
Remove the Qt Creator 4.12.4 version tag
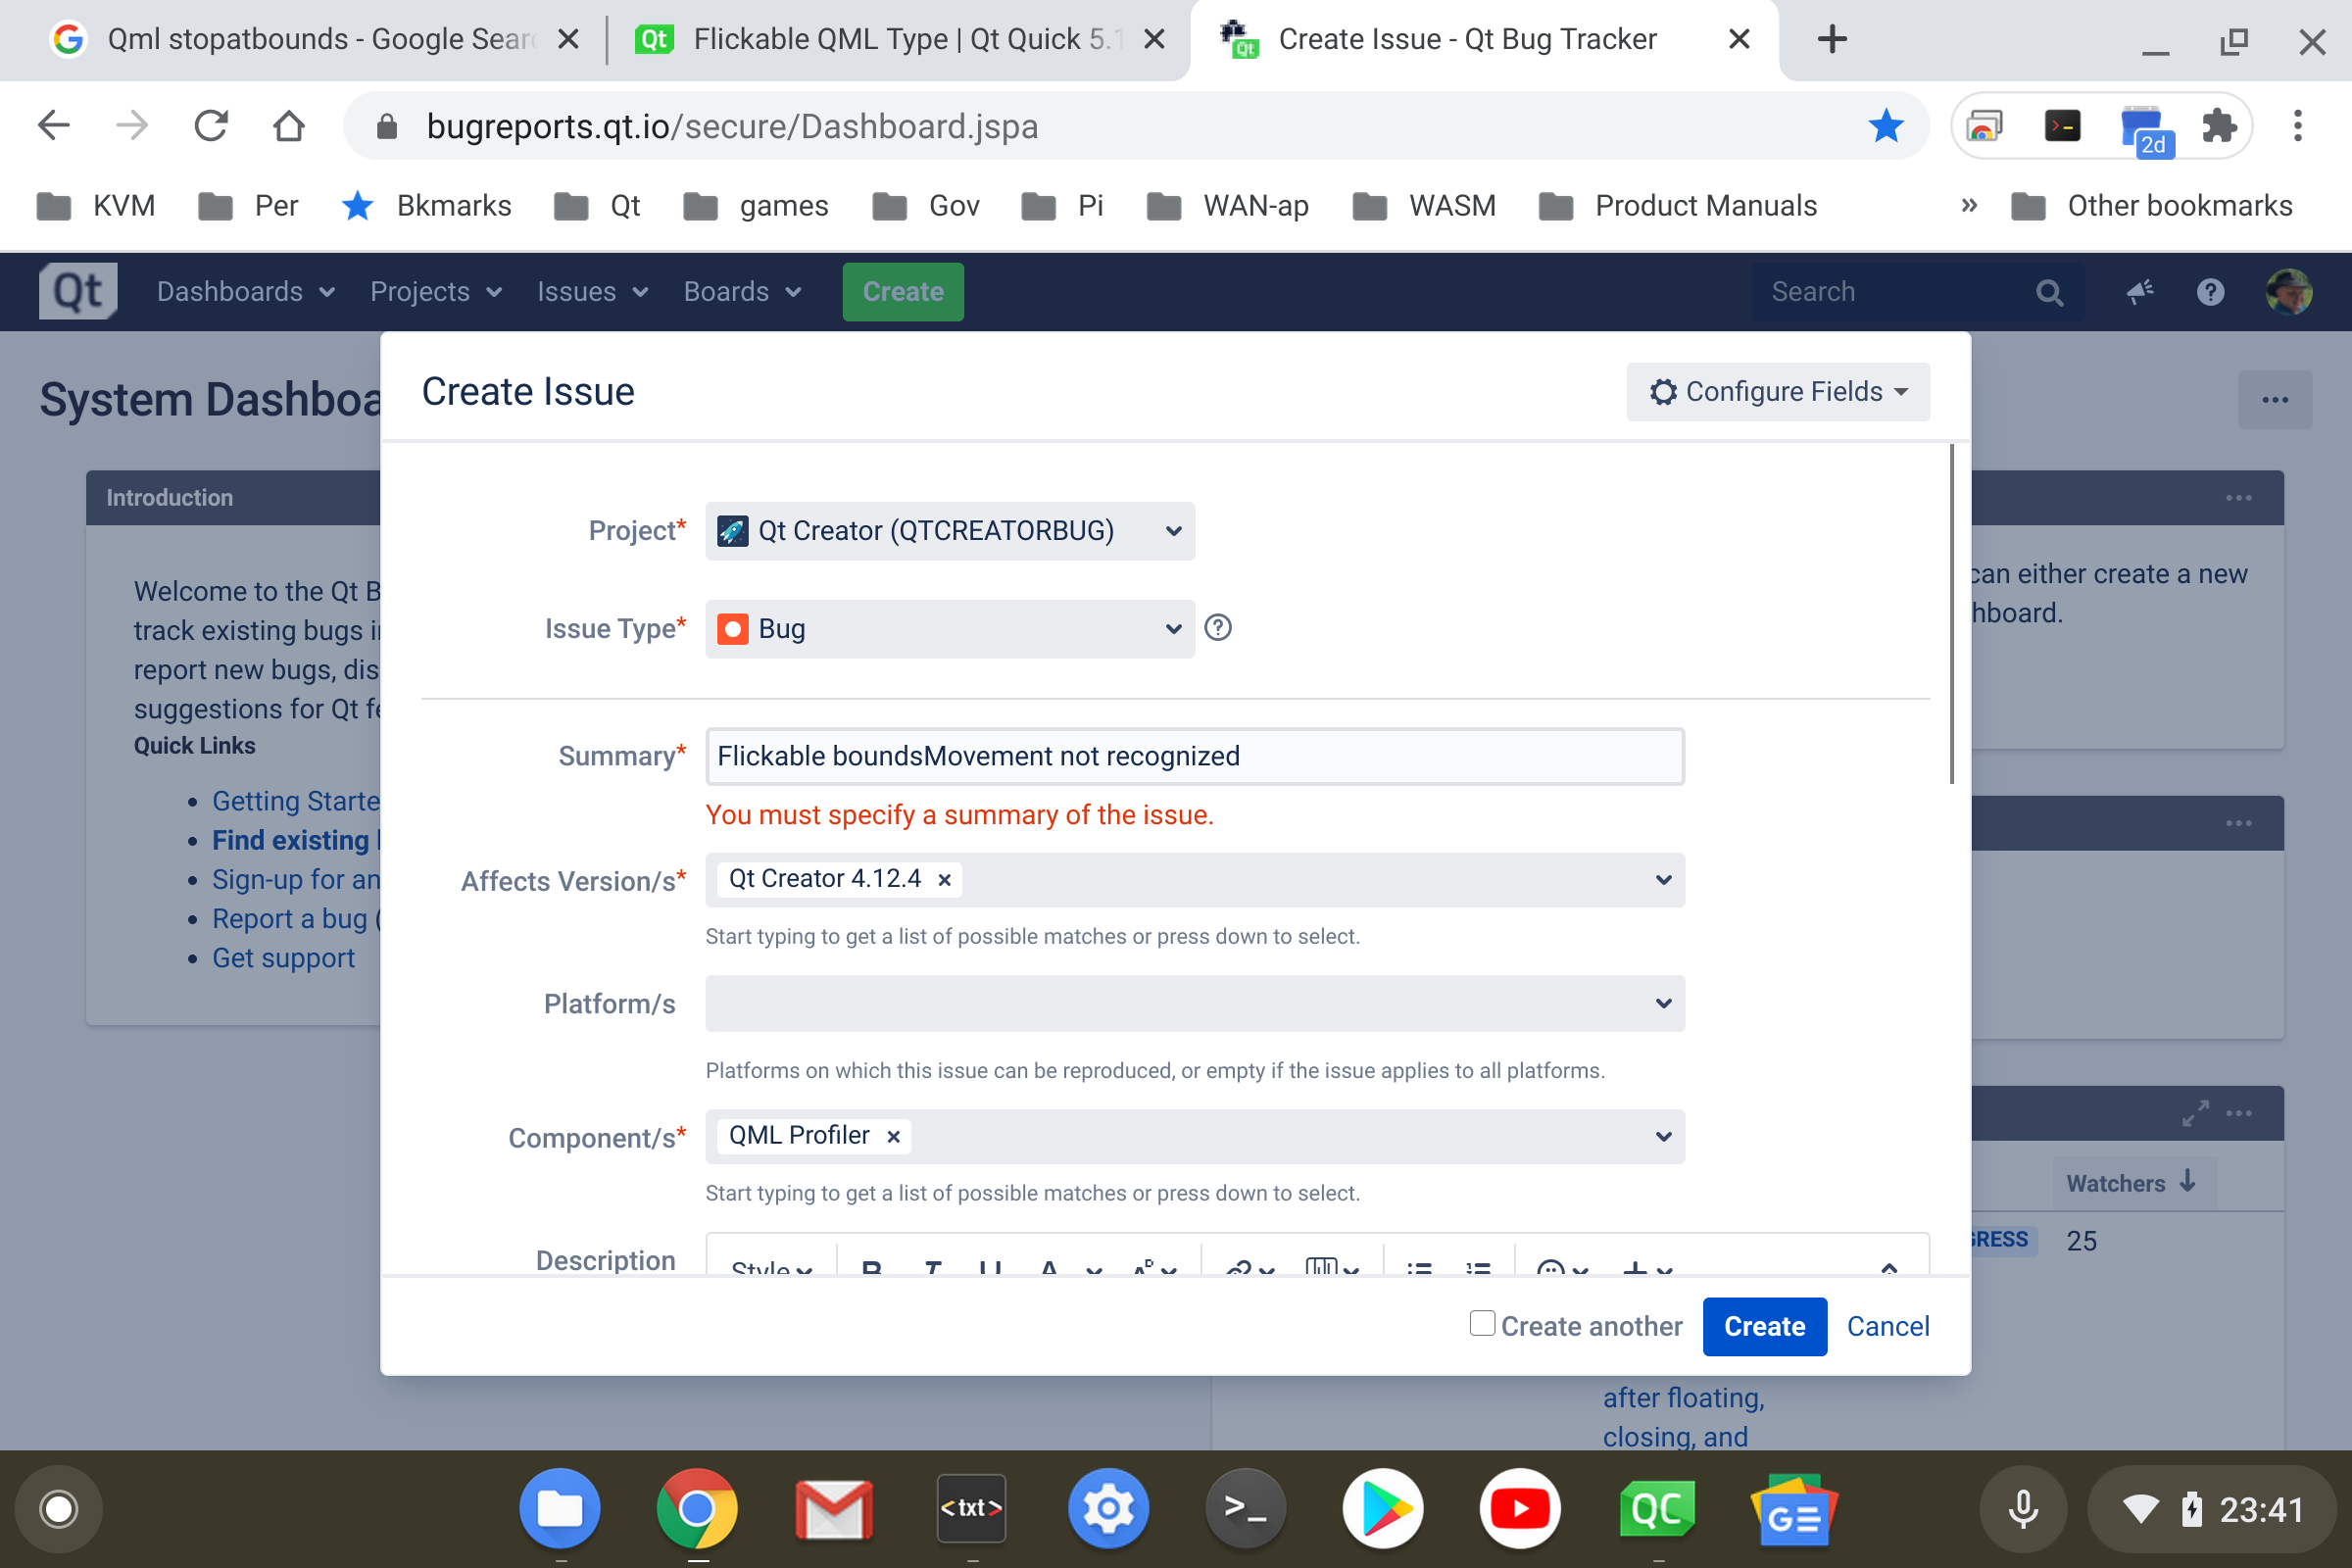pyautogui.click(x=944, y=880)
